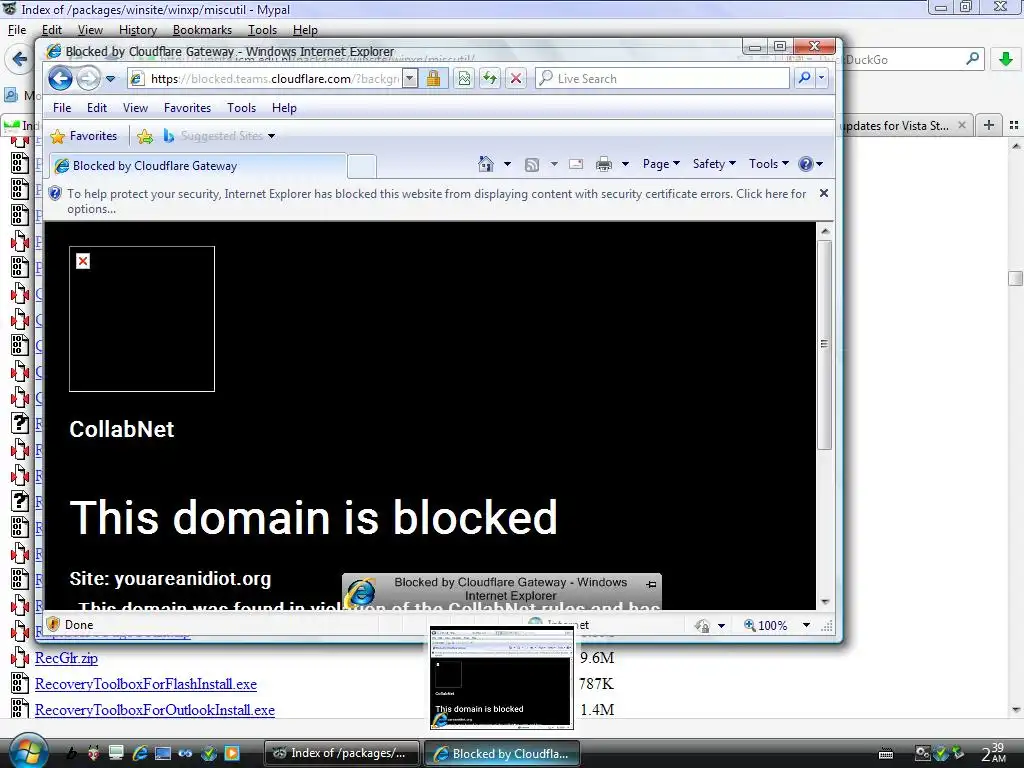Open RecGlr.zip link in Mypal
The width and height of the screenshot is (1024, 768).
[66, 658]
